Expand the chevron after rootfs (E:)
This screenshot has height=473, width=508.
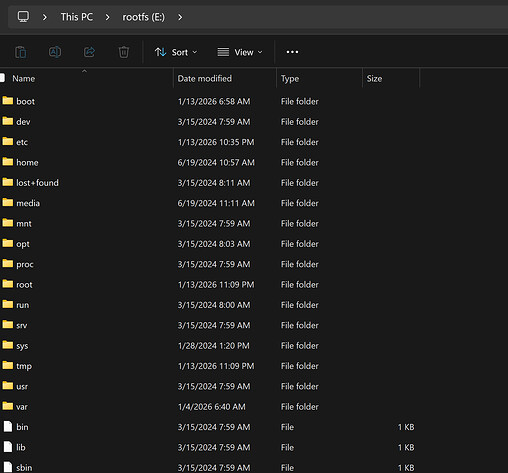[x=180, y=17]
